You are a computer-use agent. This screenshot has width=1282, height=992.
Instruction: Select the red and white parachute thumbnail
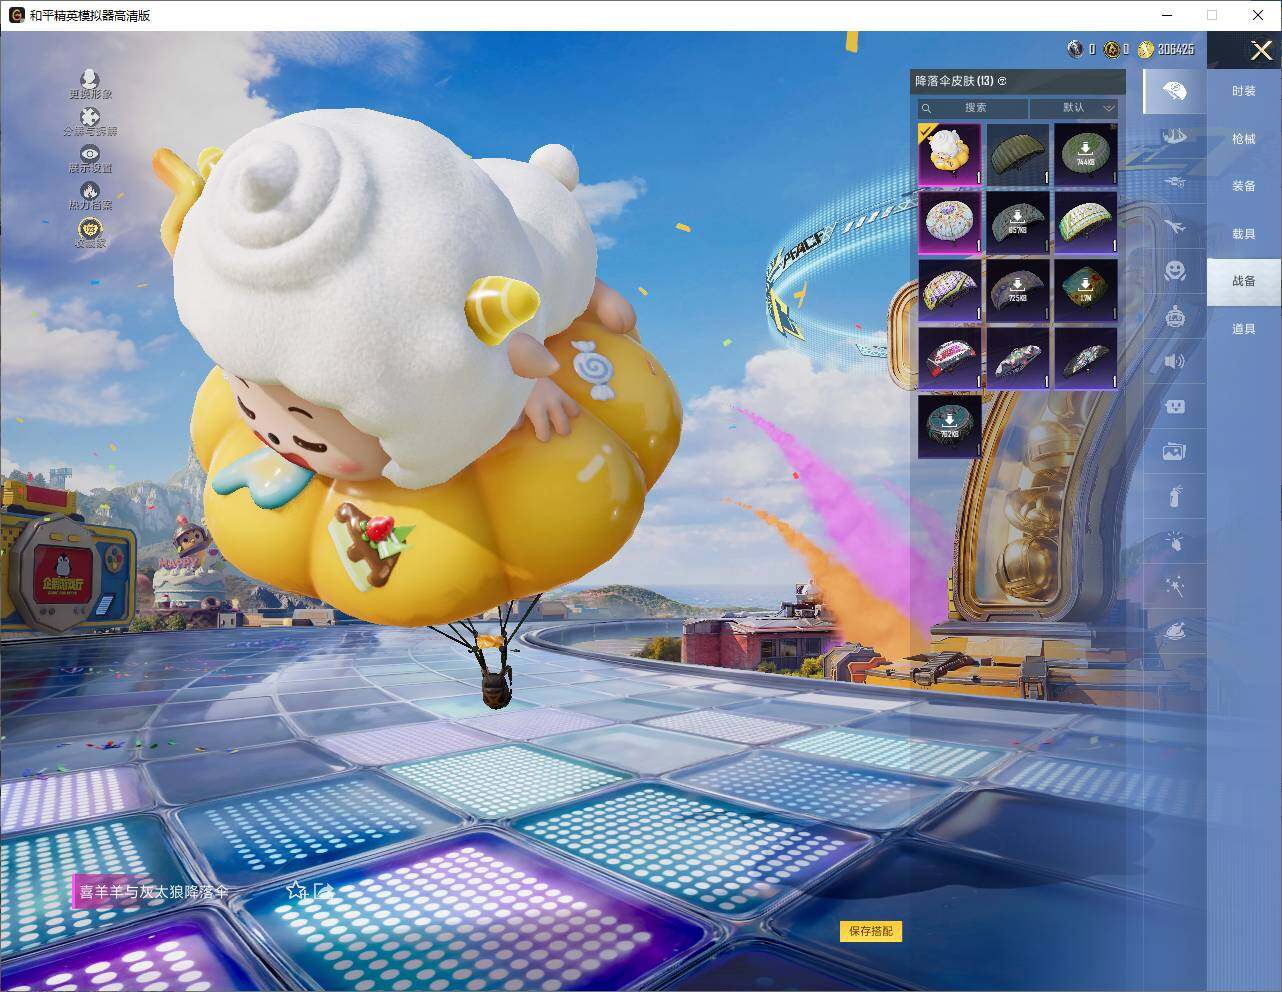click(x=950, y=358)
